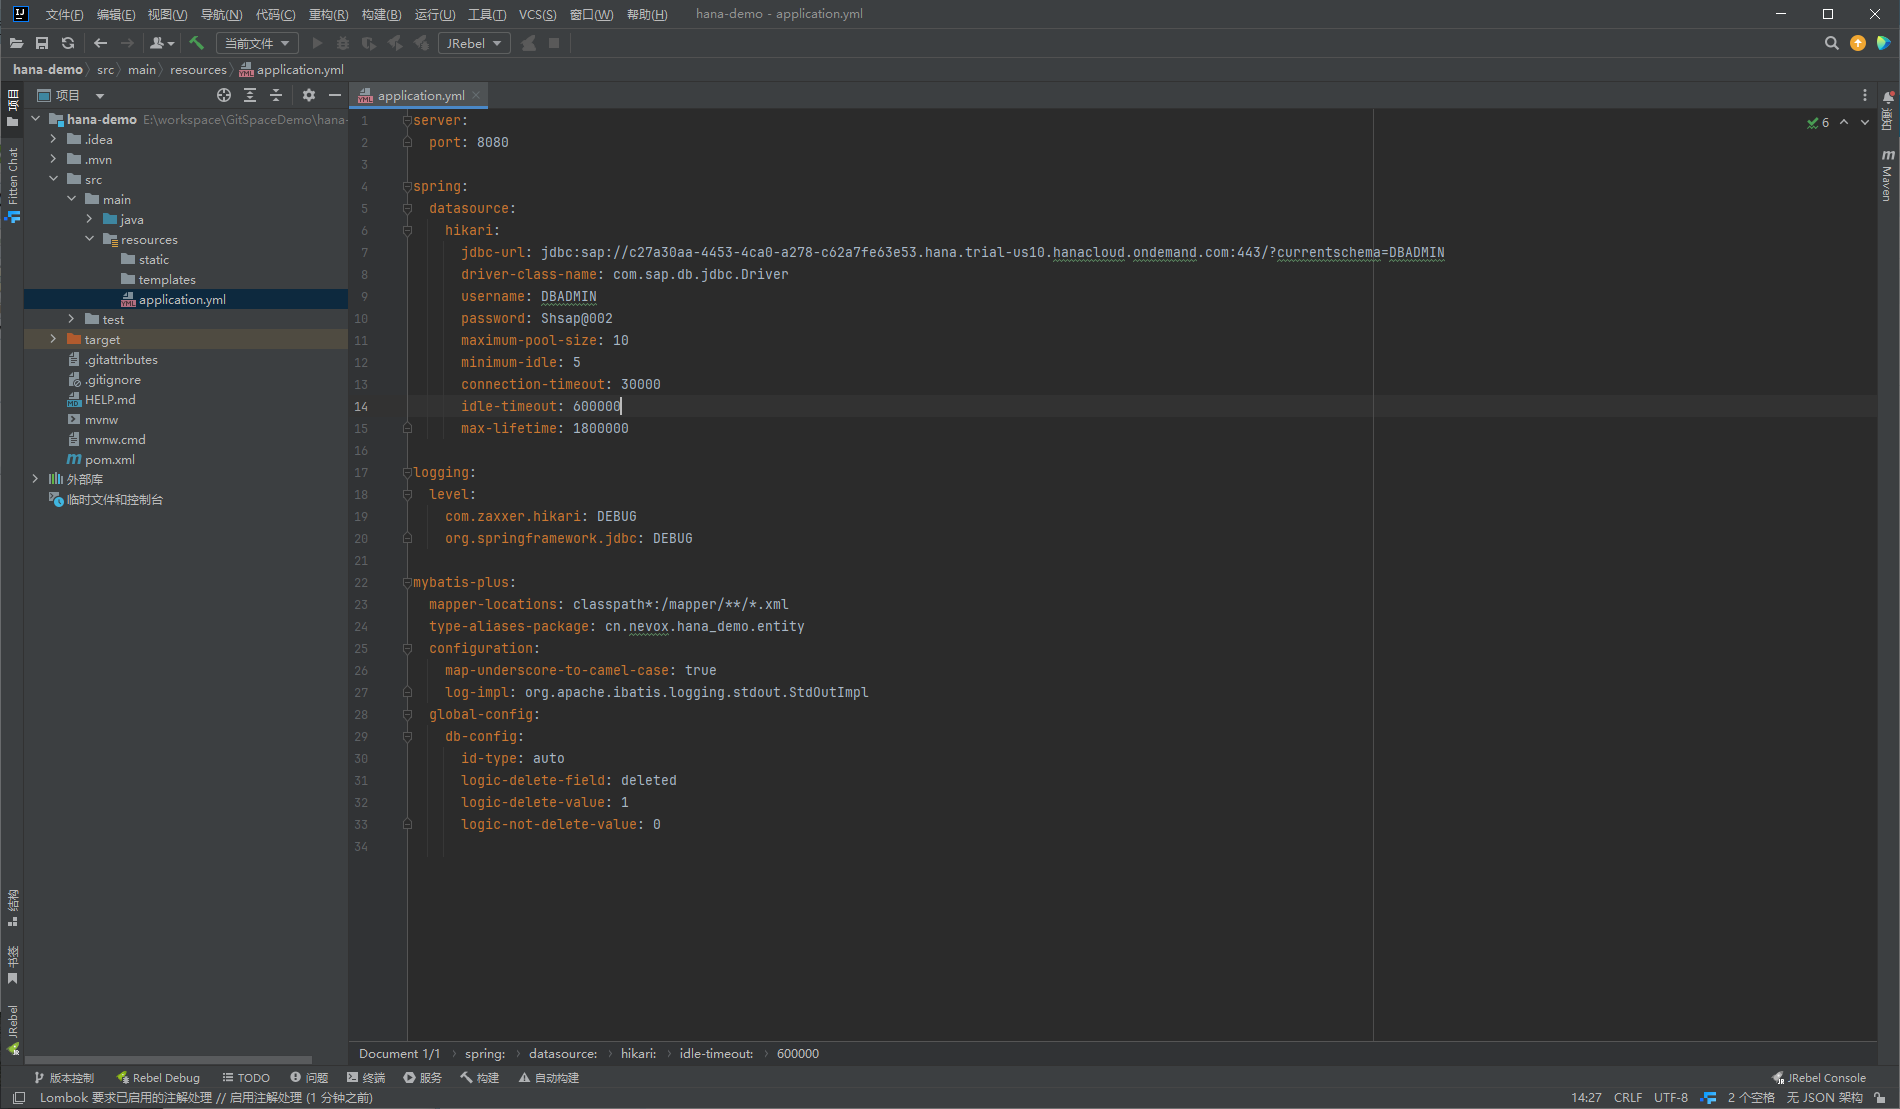Open the run configuration dropdown 当前文件

[x=257, y=43]
